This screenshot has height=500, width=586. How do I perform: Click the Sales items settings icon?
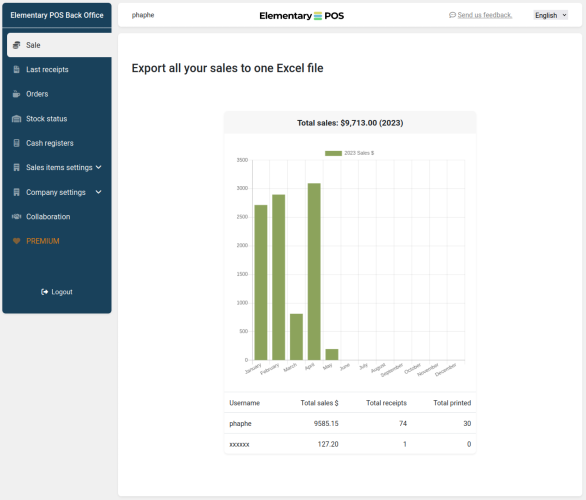coord(16,167)
